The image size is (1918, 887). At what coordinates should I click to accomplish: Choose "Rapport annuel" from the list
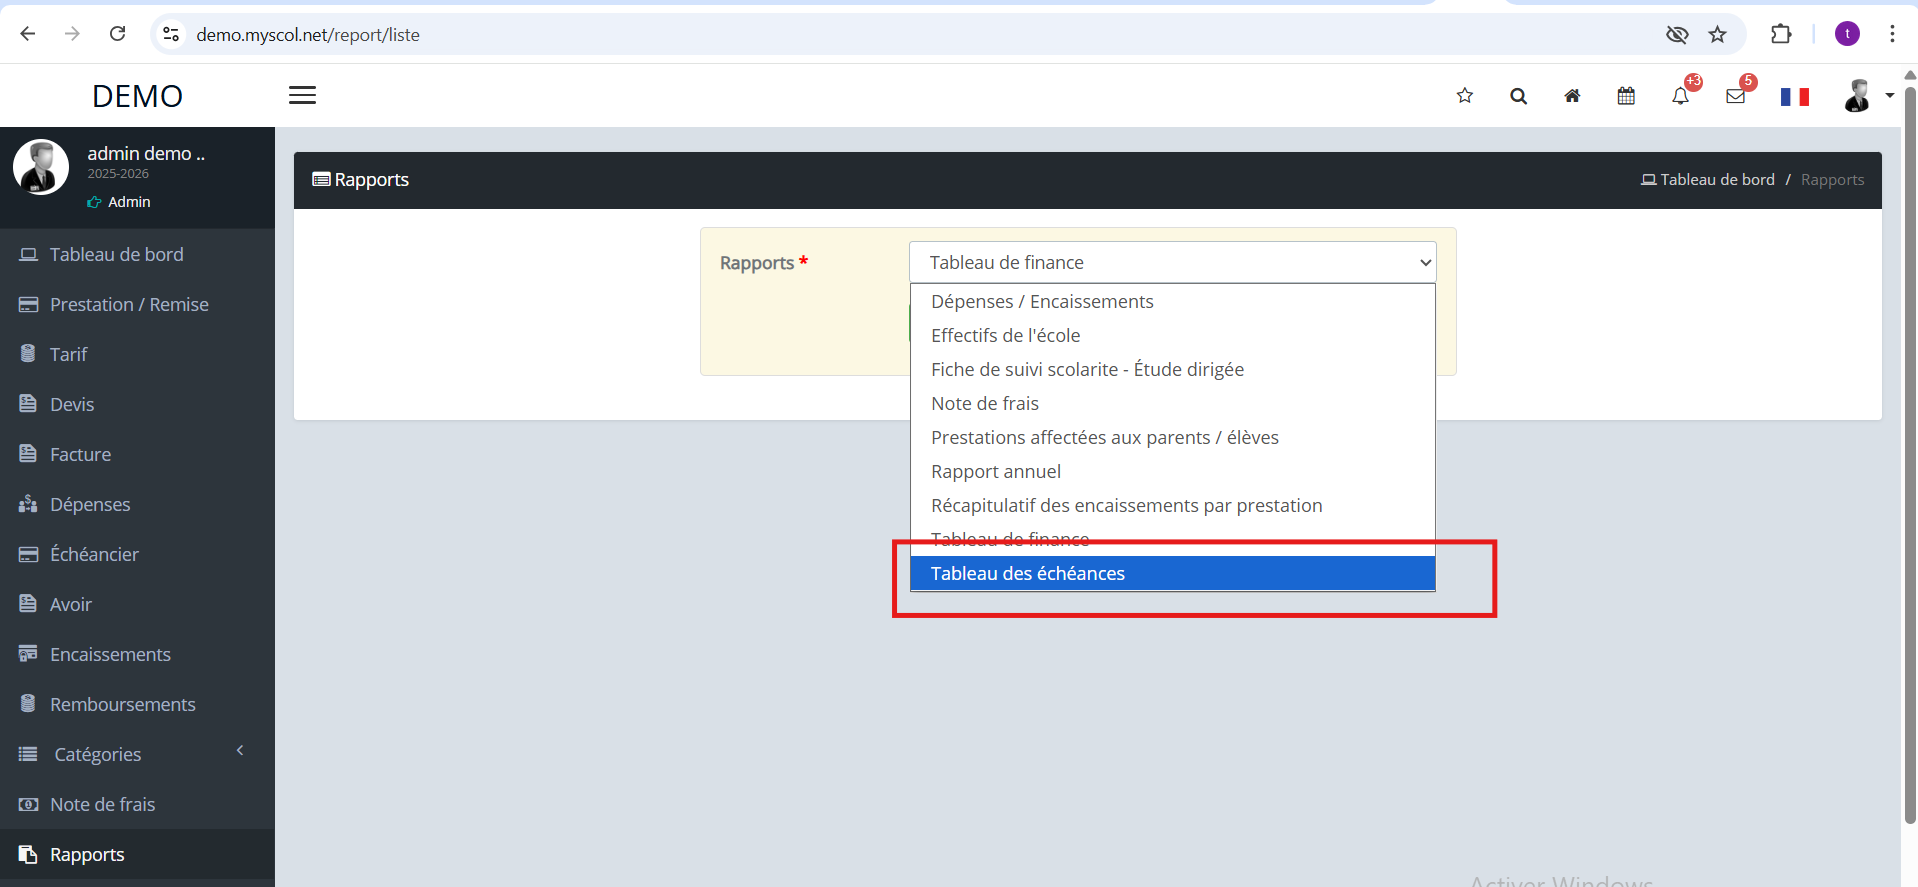coord(996,471)
